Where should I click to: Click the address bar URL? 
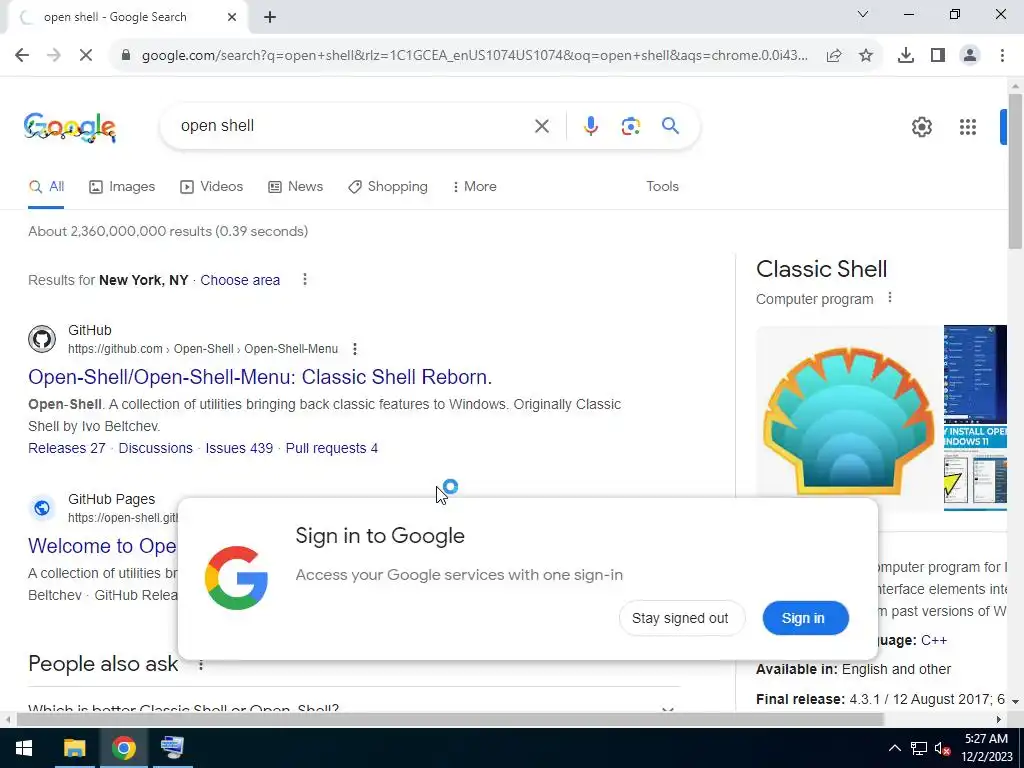475,56
